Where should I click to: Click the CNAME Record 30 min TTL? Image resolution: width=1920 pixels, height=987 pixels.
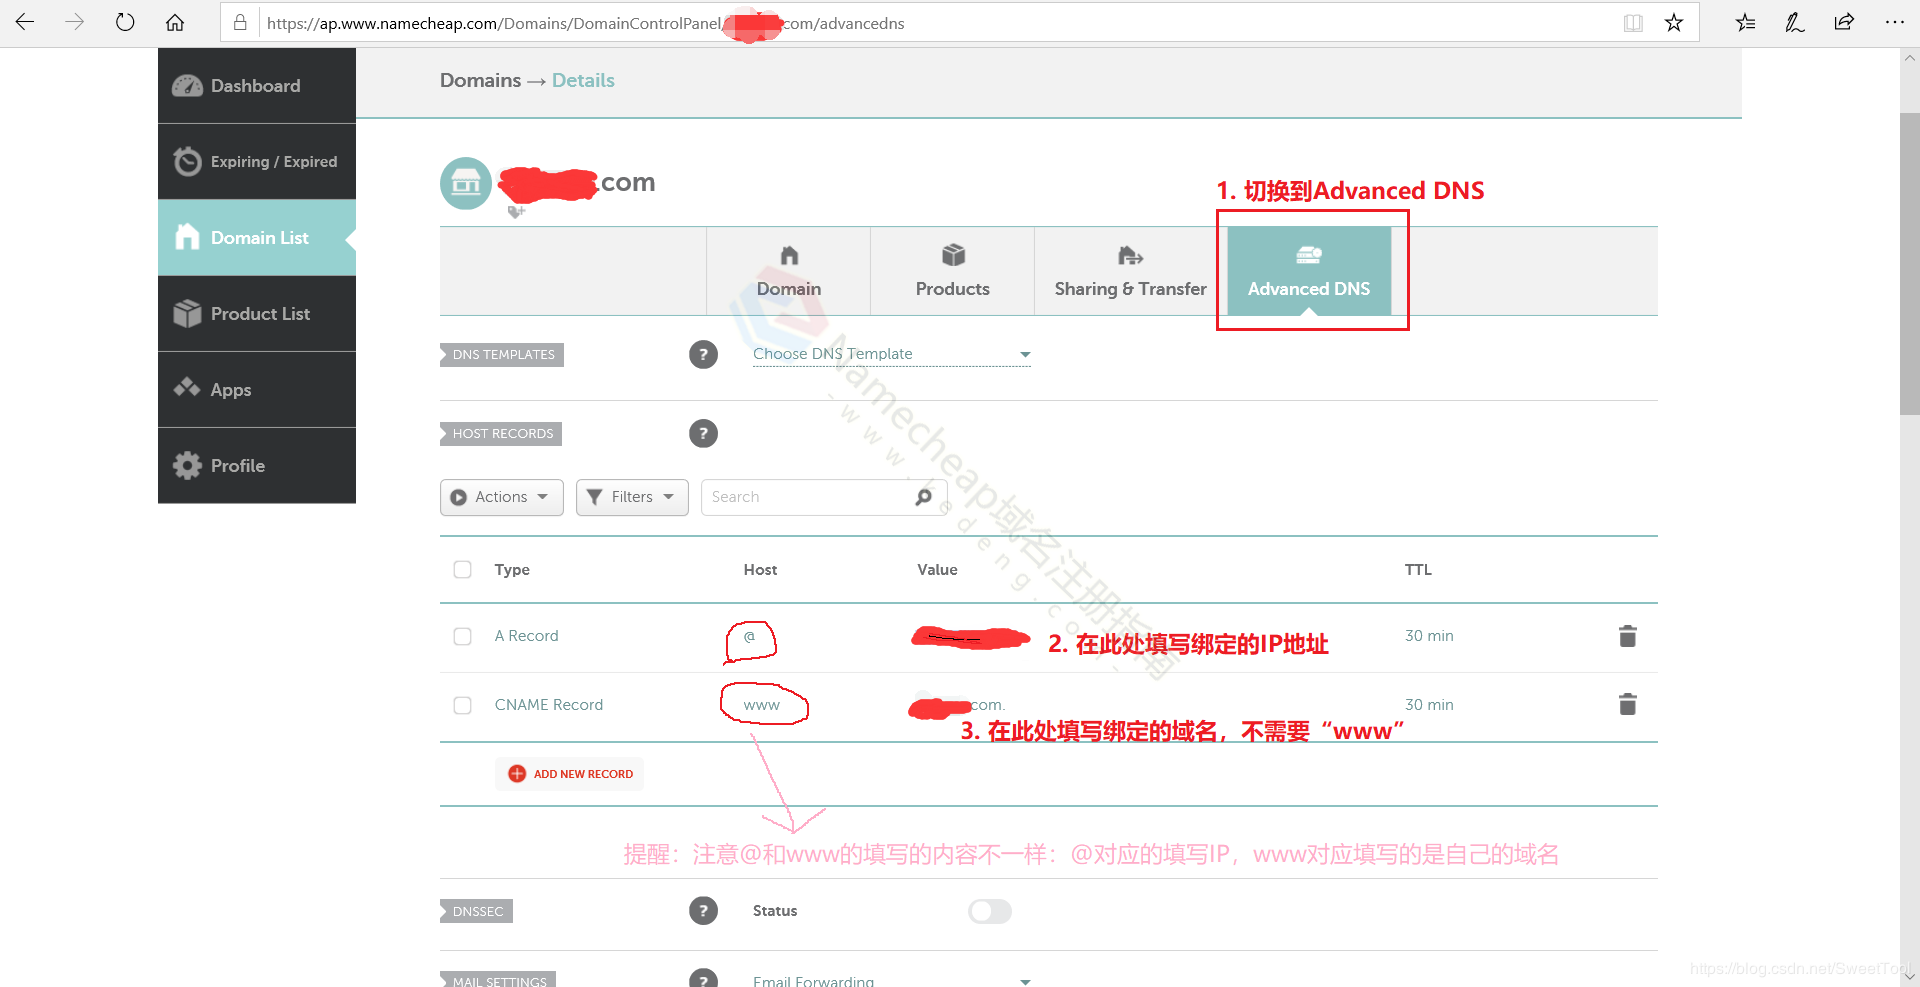pyautogui.click(x=1429, y=705)
